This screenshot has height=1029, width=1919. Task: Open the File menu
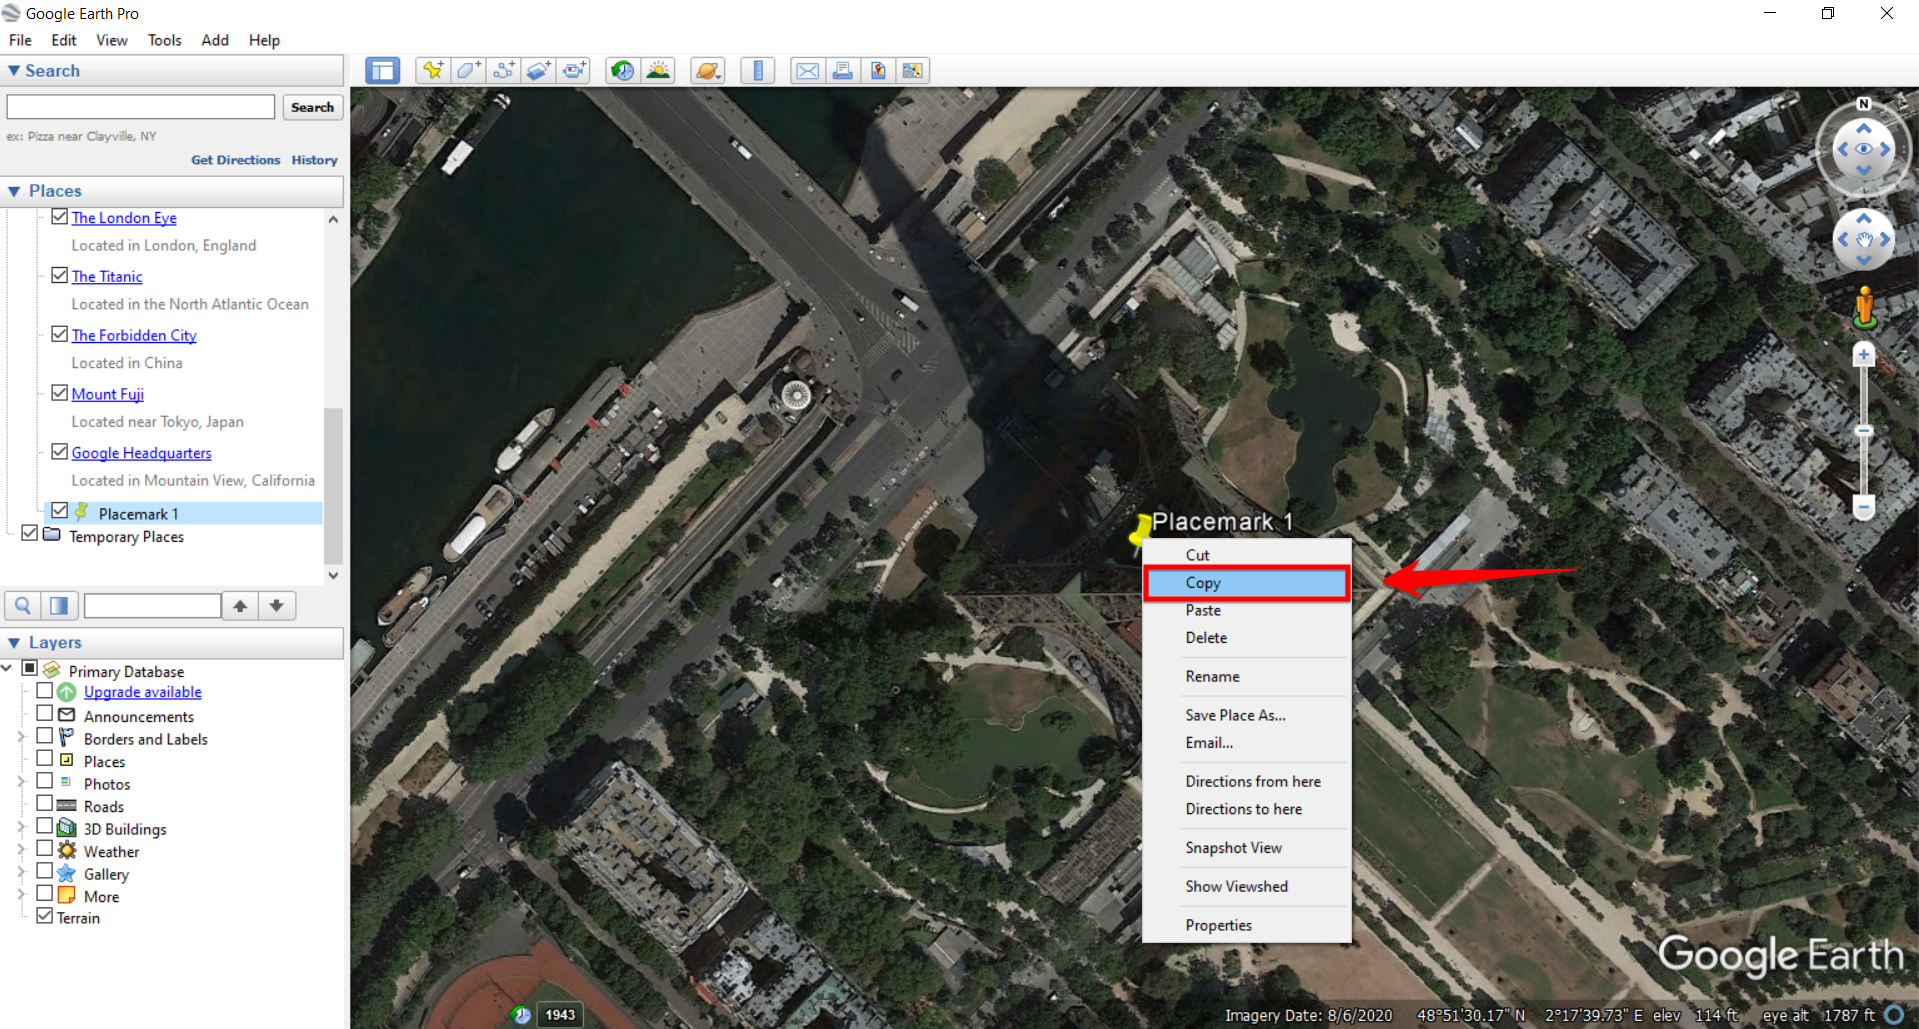[20, 40]
